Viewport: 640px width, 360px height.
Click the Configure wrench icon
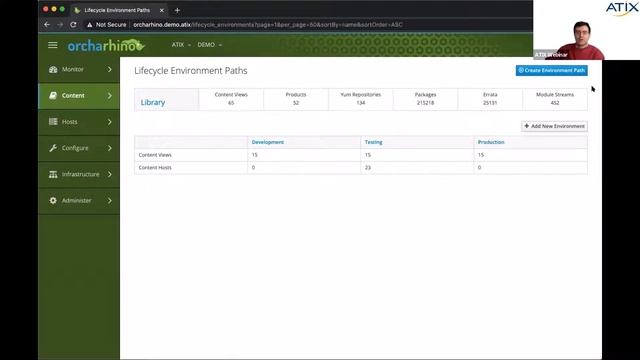tap(53, 148)
